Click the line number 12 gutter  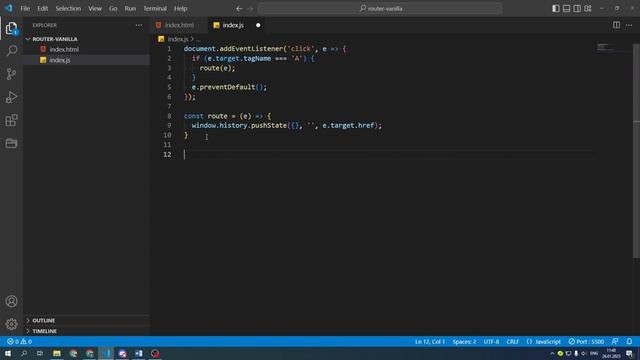[167, 154]
